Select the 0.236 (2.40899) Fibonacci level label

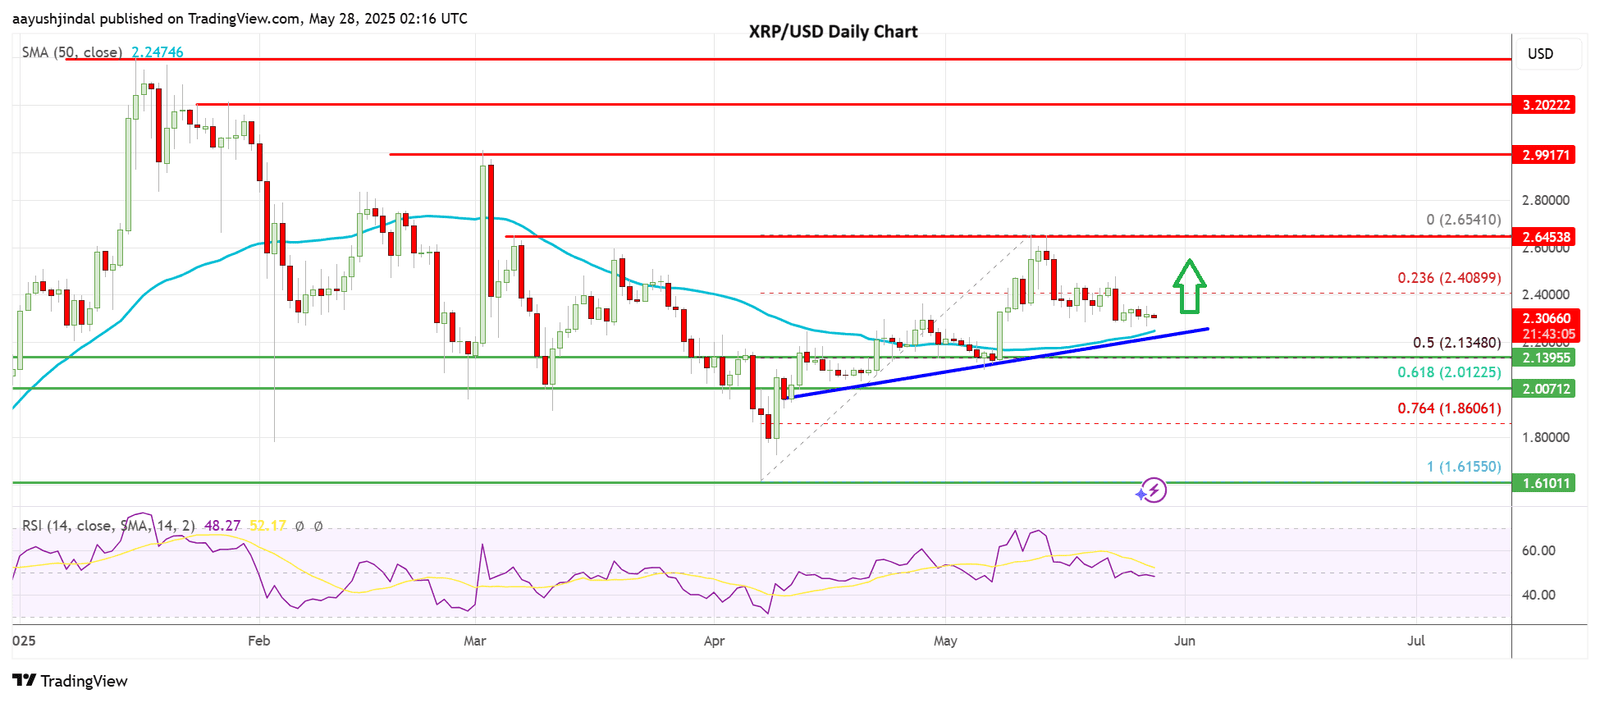tap(1448, 278)
